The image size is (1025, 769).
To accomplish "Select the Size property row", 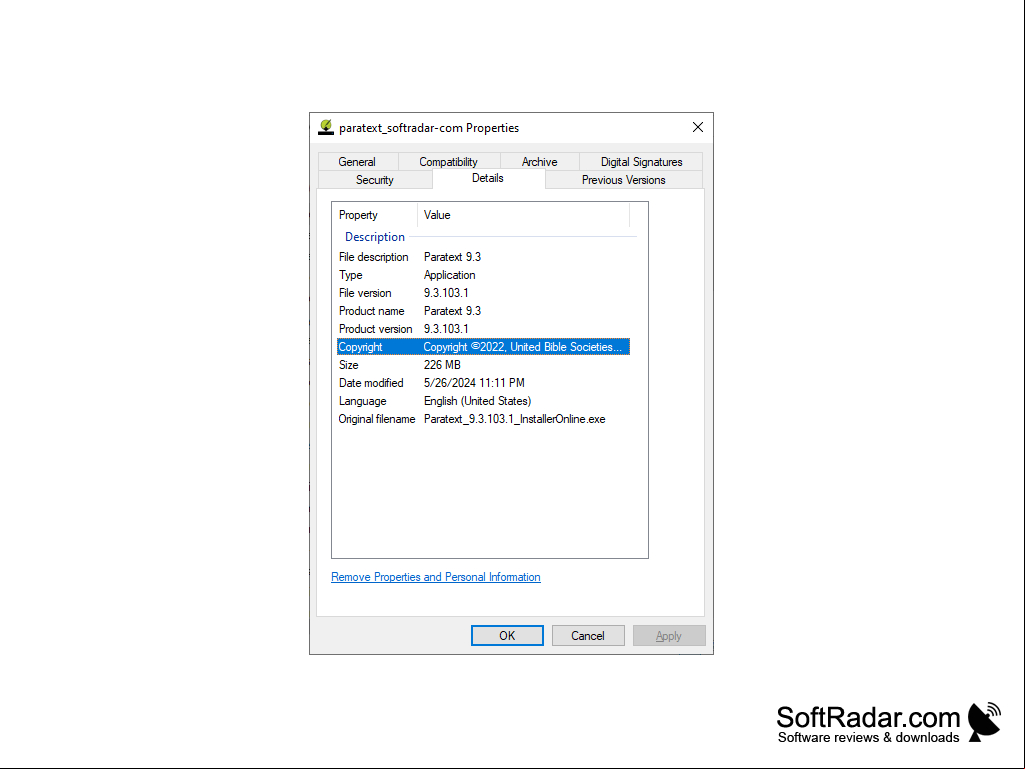I will click(483, 365).
